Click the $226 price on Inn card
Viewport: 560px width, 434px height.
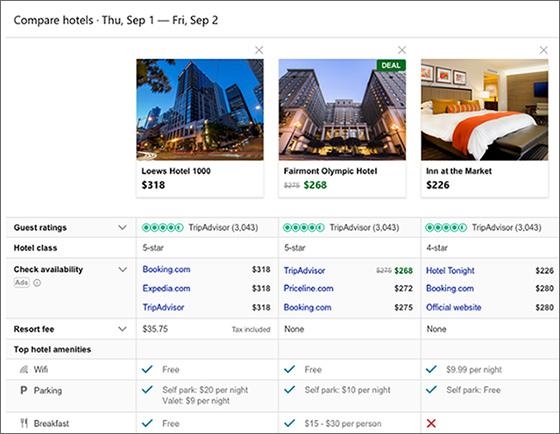[x=438, y=185]
